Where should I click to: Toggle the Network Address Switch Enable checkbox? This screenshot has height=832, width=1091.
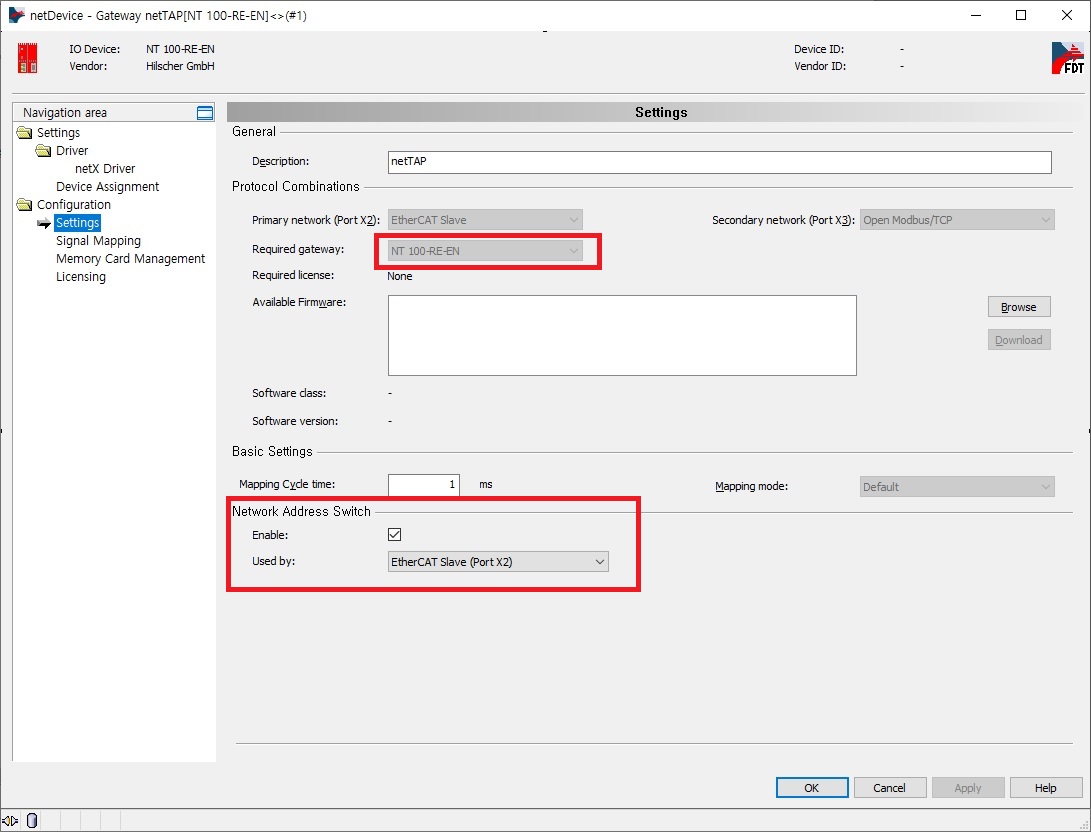(395, 534)
